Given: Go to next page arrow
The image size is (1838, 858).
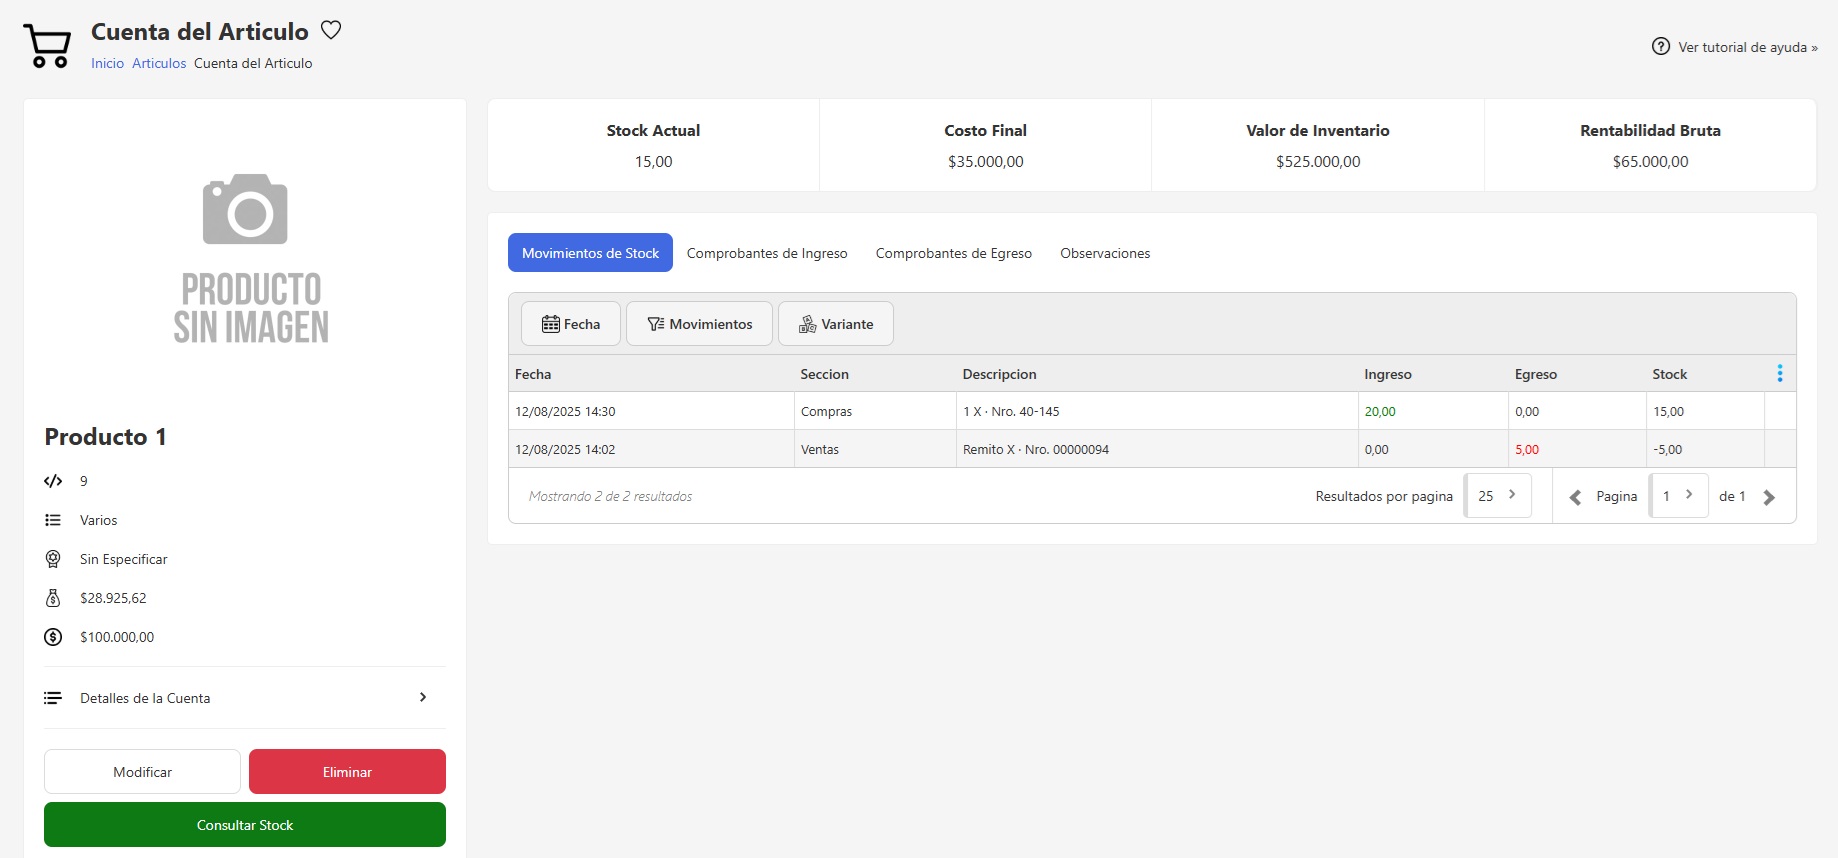Looking at the screenshot, I should pos(1769,497).
